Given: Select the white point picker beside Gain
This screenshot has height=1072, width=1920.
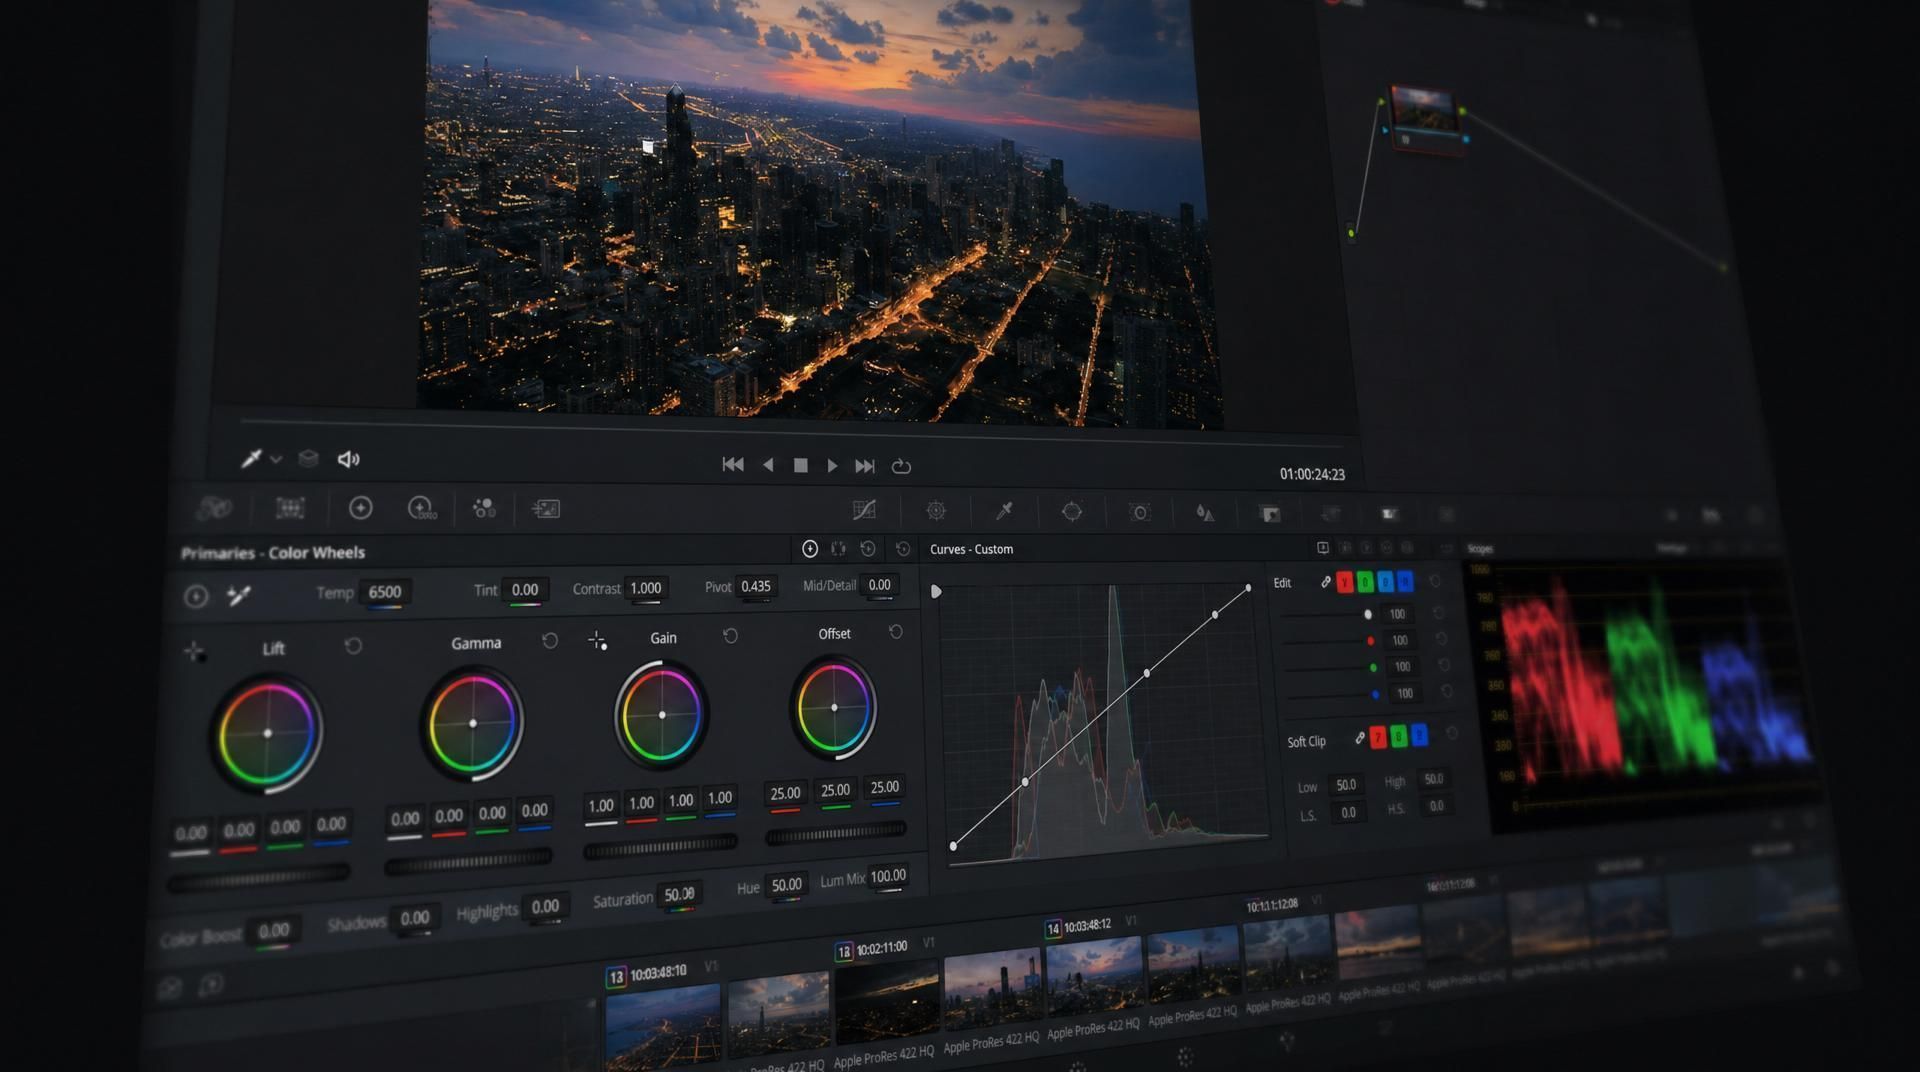Looking at the screenshot, I should [597, 640].
